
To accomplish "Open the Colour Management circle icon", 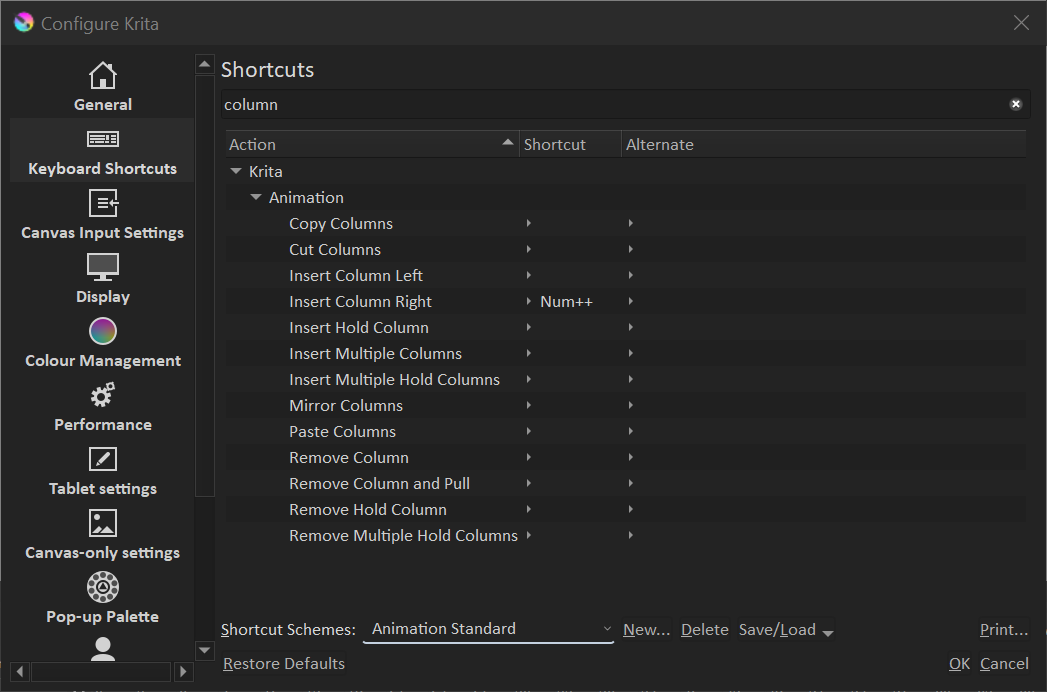I will (103, 331).
